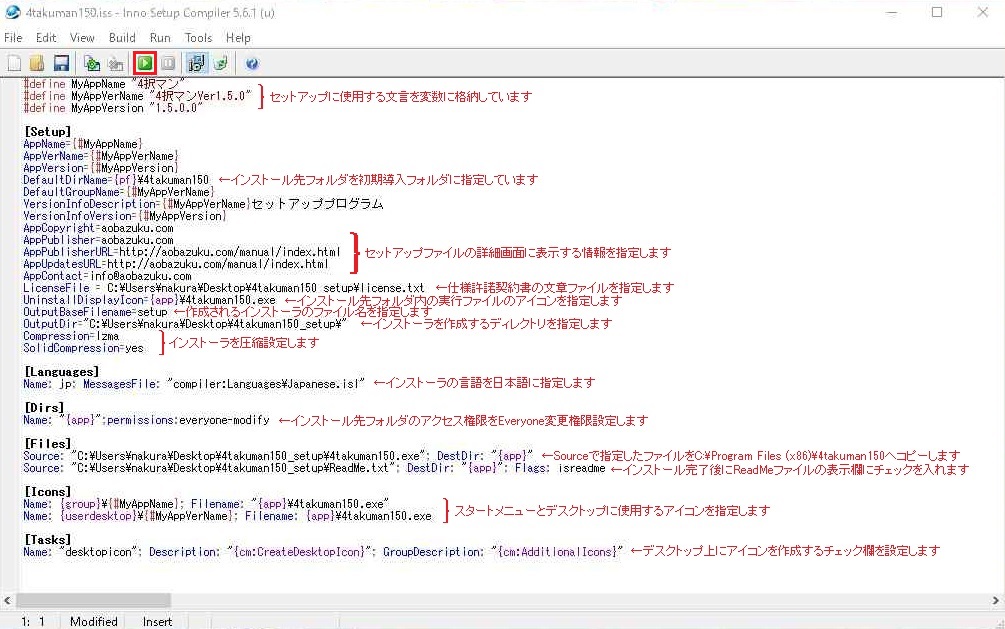Click the 'AppUpdatesURL' line
This screenshot has width=1005, height=629.
[176, 264]
